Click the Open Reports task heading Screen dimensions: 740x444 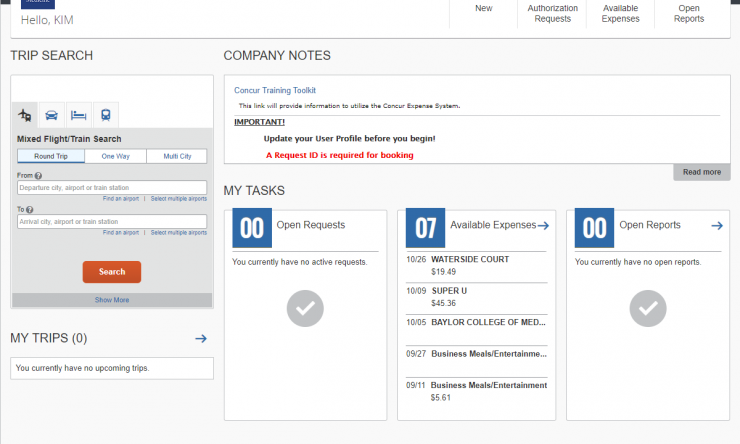point(650,225)
